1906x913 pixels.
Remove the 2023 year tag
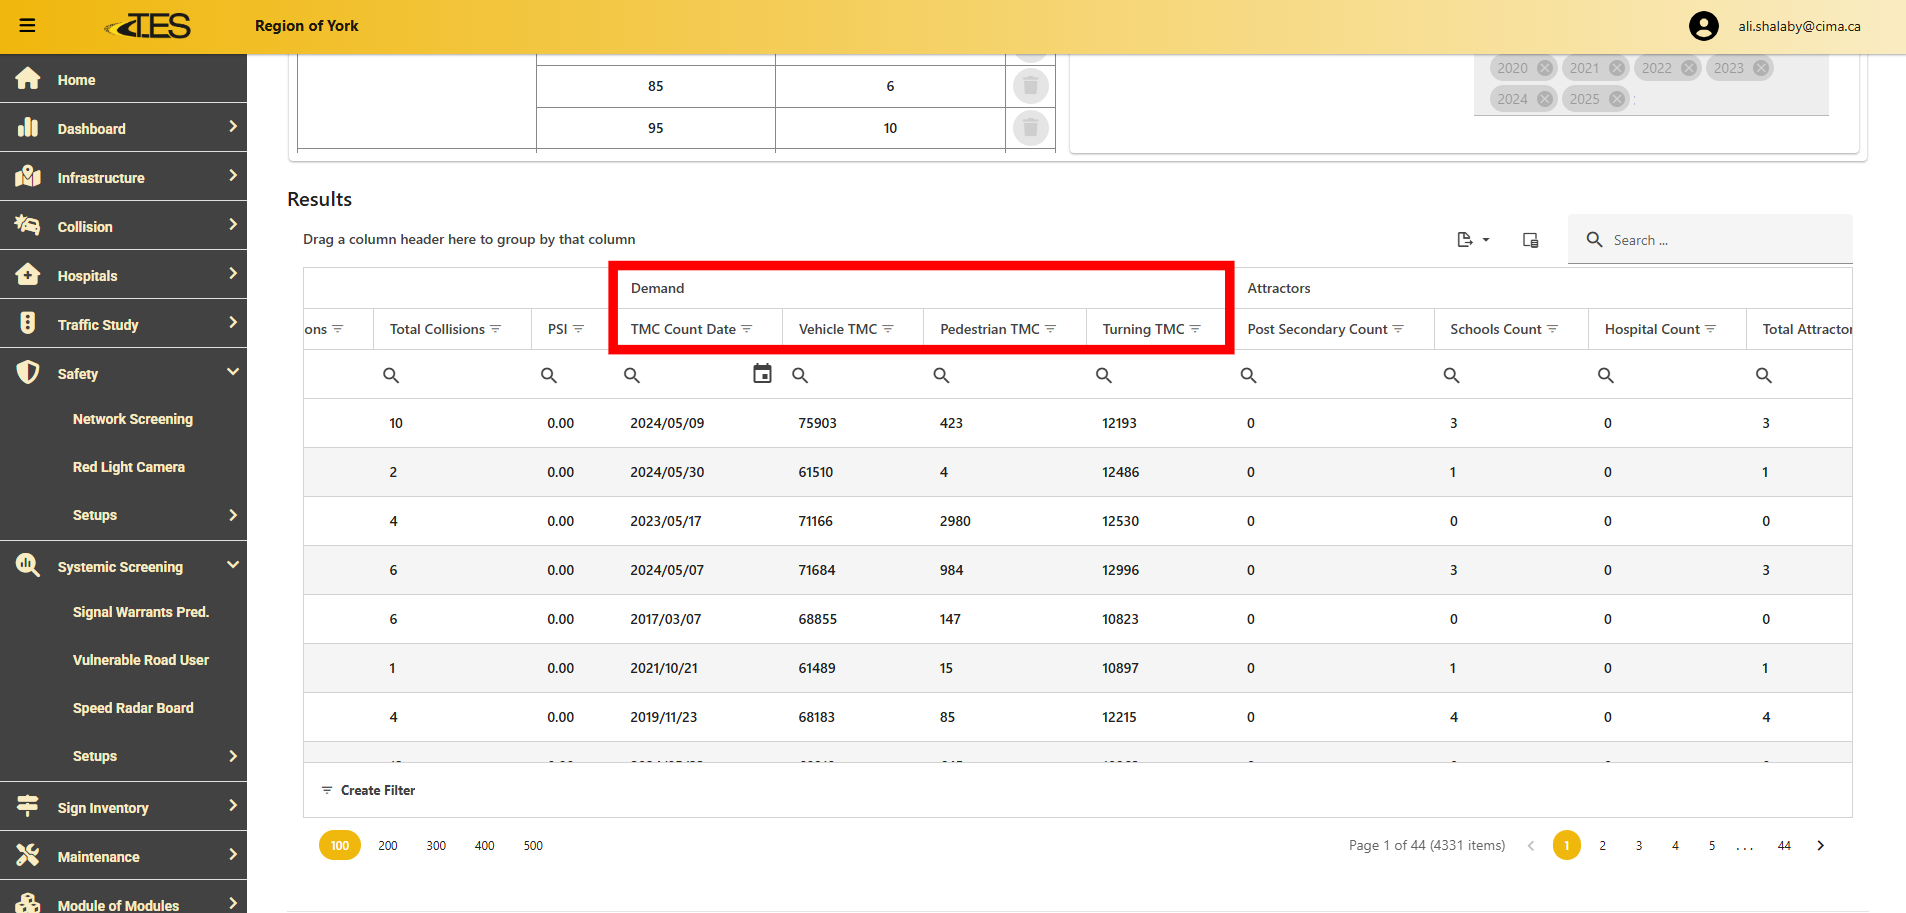coord(1761,68)
